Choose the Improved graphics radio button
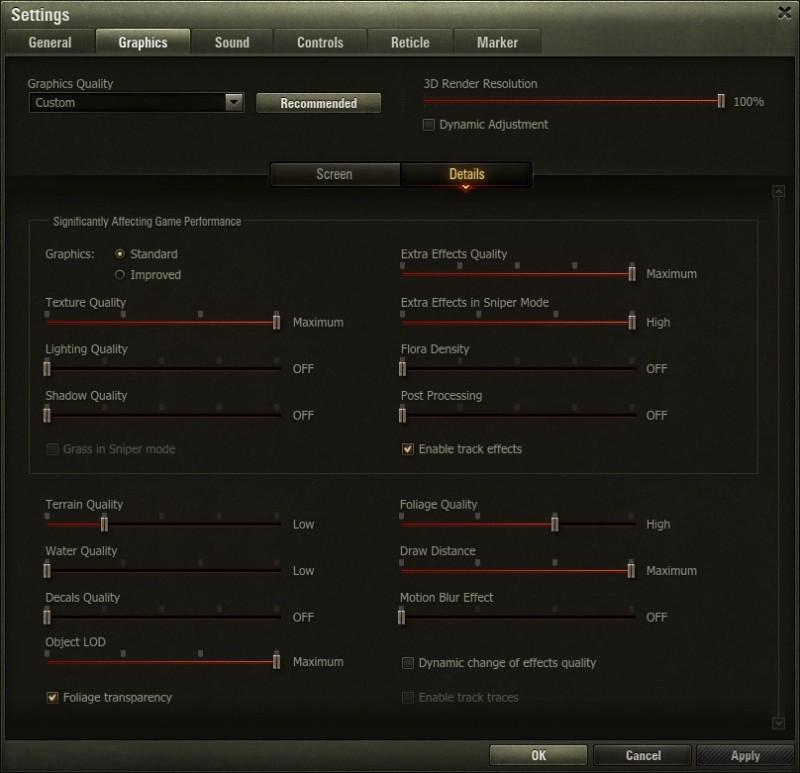800x773 pixels. (x=120, y=275)
